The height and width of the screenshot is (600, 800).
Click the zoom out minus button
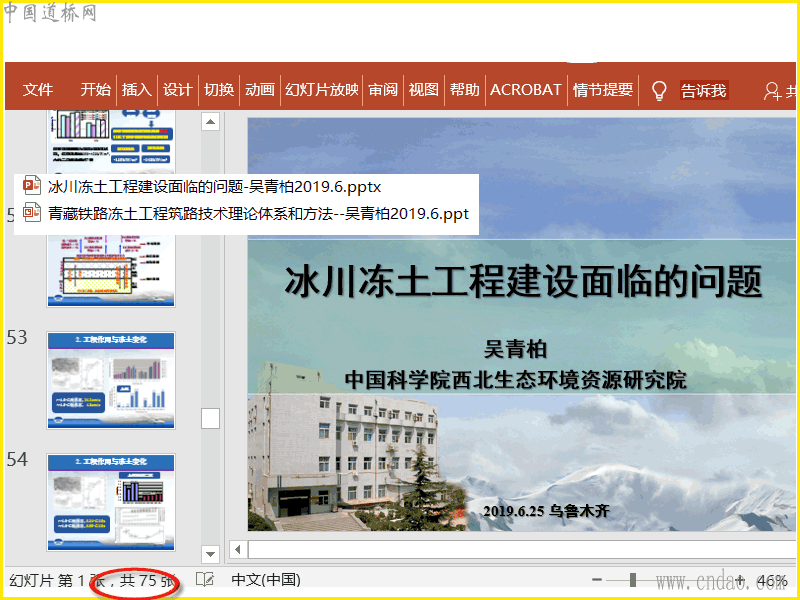click(597, 580)
